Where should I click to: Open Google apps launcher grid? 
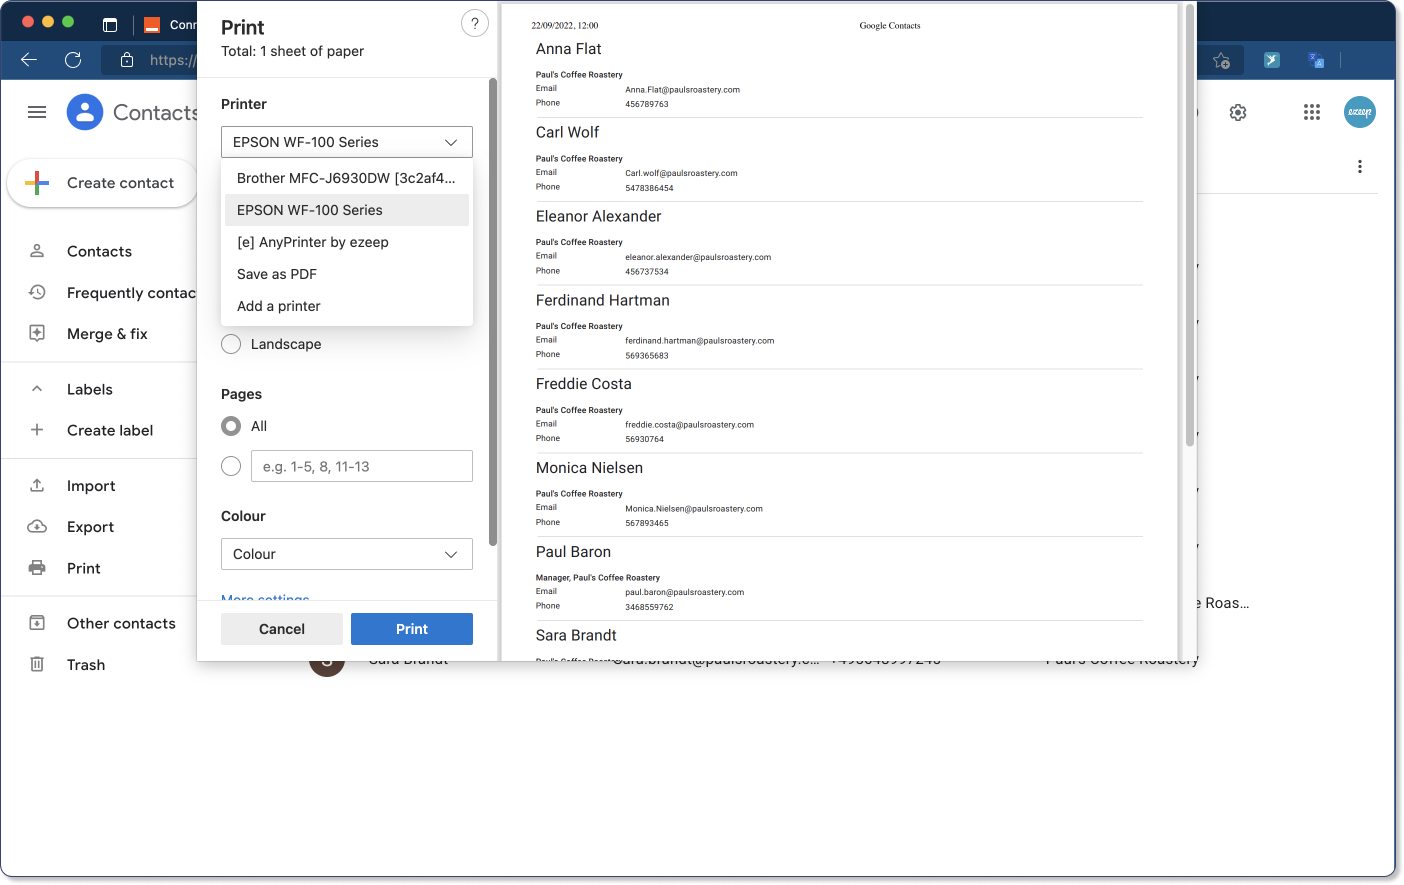1311,112
